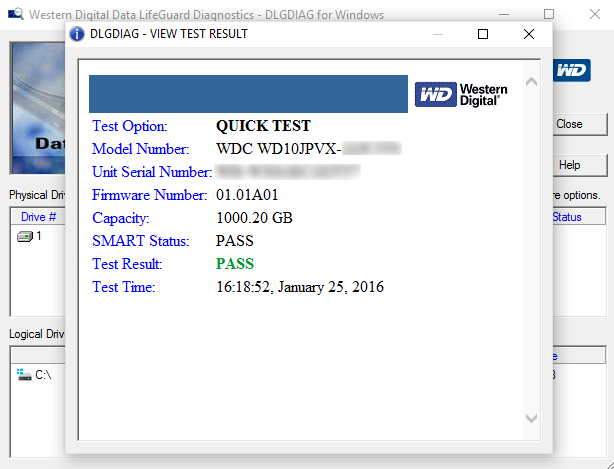Click the black SMART Status PASS value

coord(235,241)
